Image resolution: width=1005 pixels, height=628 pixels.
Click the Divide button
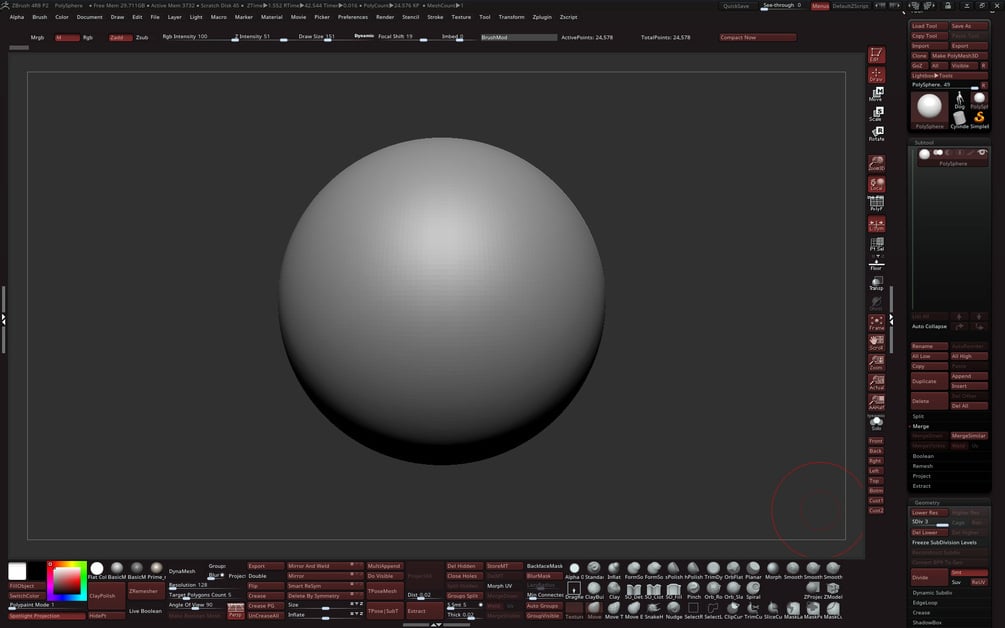pyautogui.click(x=929, y=577)
